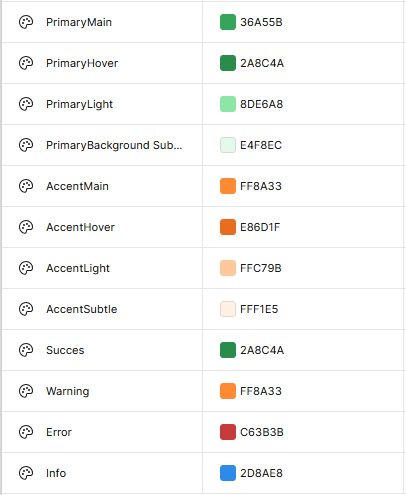406x495 pixels.
Task: Click the red C63B3B color swatch
Action: click(x=228, y=432)
